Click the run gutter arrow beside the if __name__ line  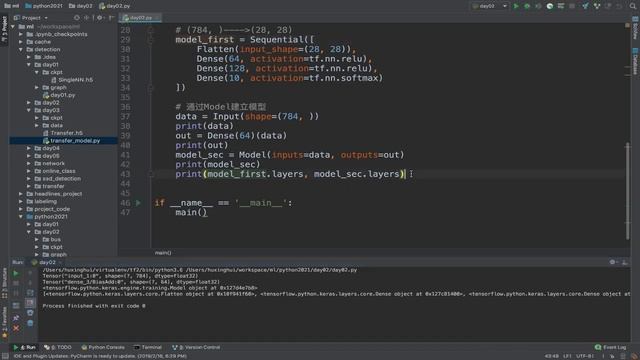pyautogui.click(x=138, y=203)
